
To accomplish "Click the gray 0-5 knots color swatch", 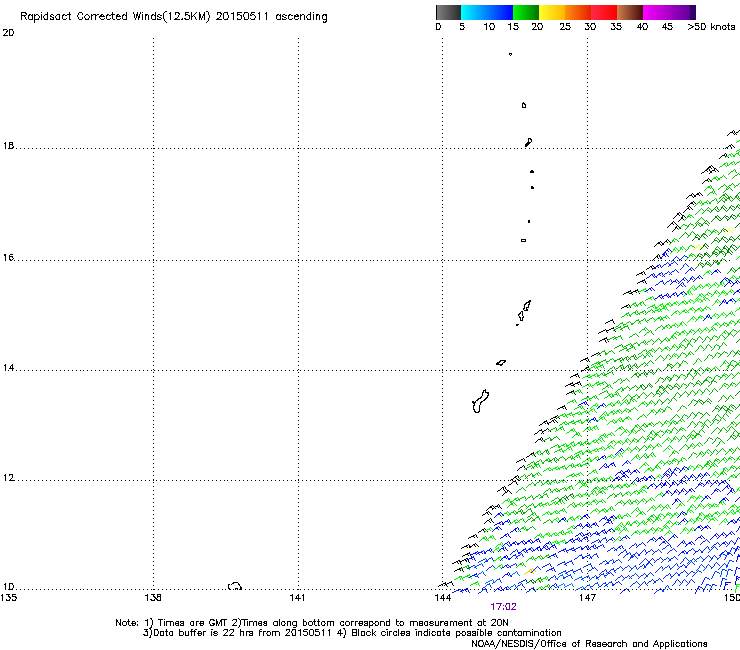I will pos(448,12).
